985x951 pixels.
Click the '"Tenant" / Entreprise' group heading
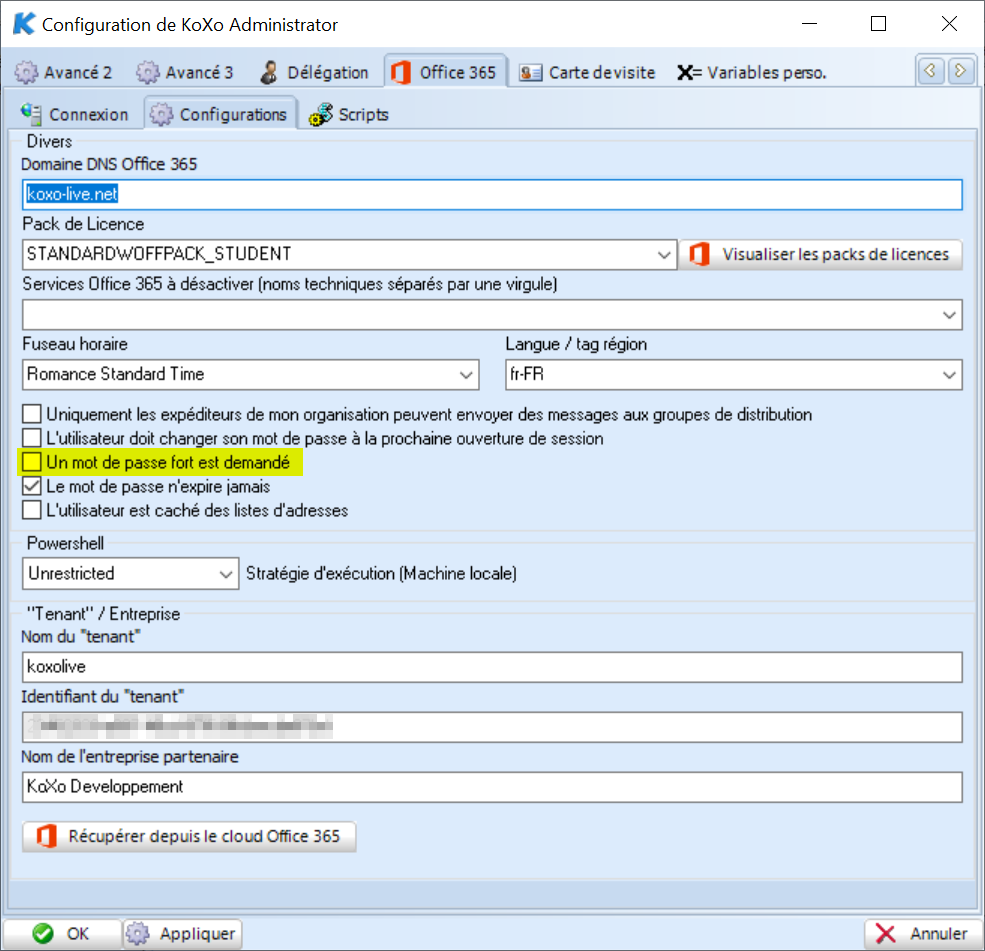(103, 614)
